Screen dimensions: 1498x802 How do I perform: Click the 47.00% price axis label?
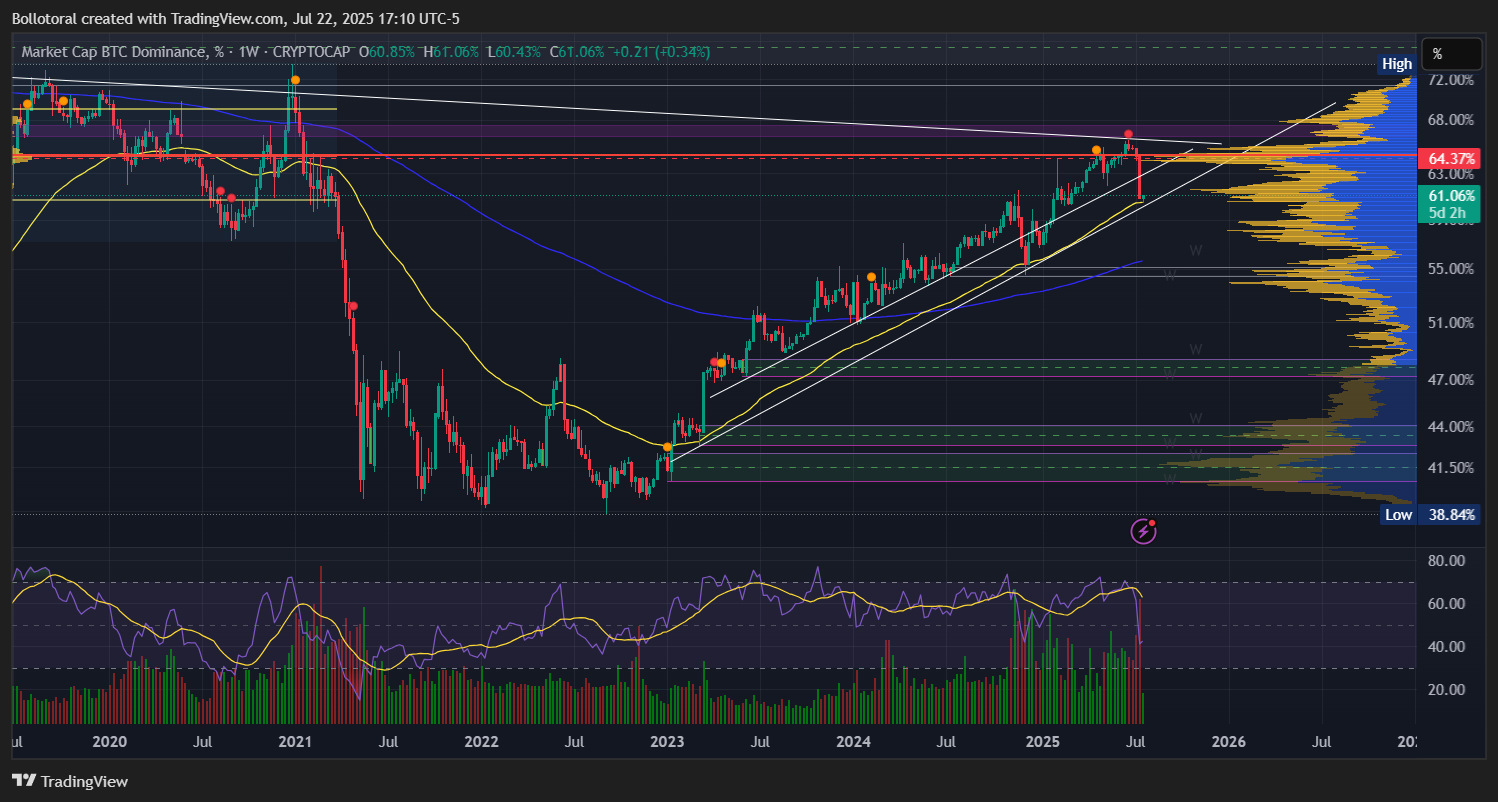pyautogui.click(x=1450, y=380)
